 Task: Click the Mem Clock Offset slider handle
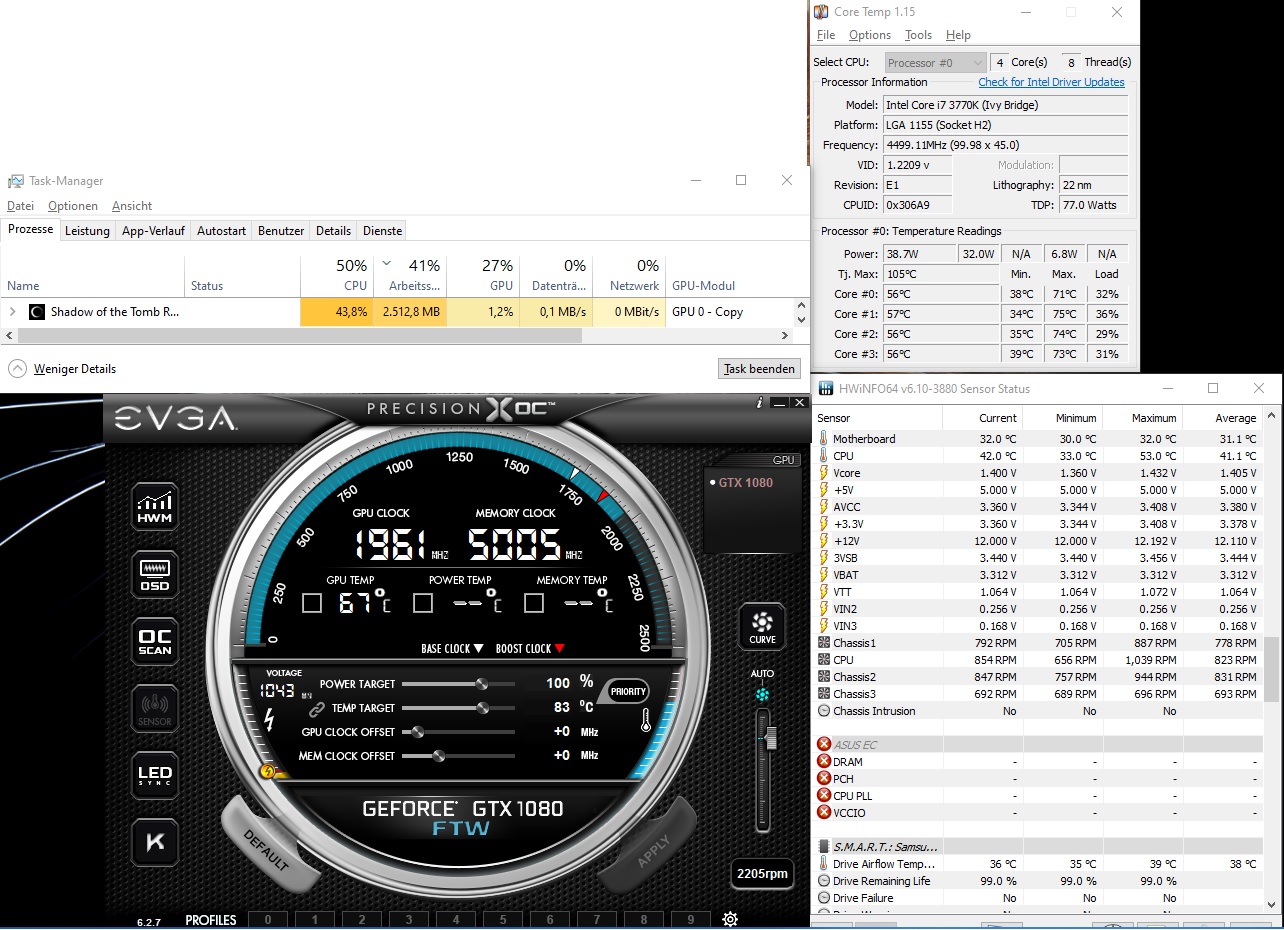pyautogui.click(x=438, y=756)
